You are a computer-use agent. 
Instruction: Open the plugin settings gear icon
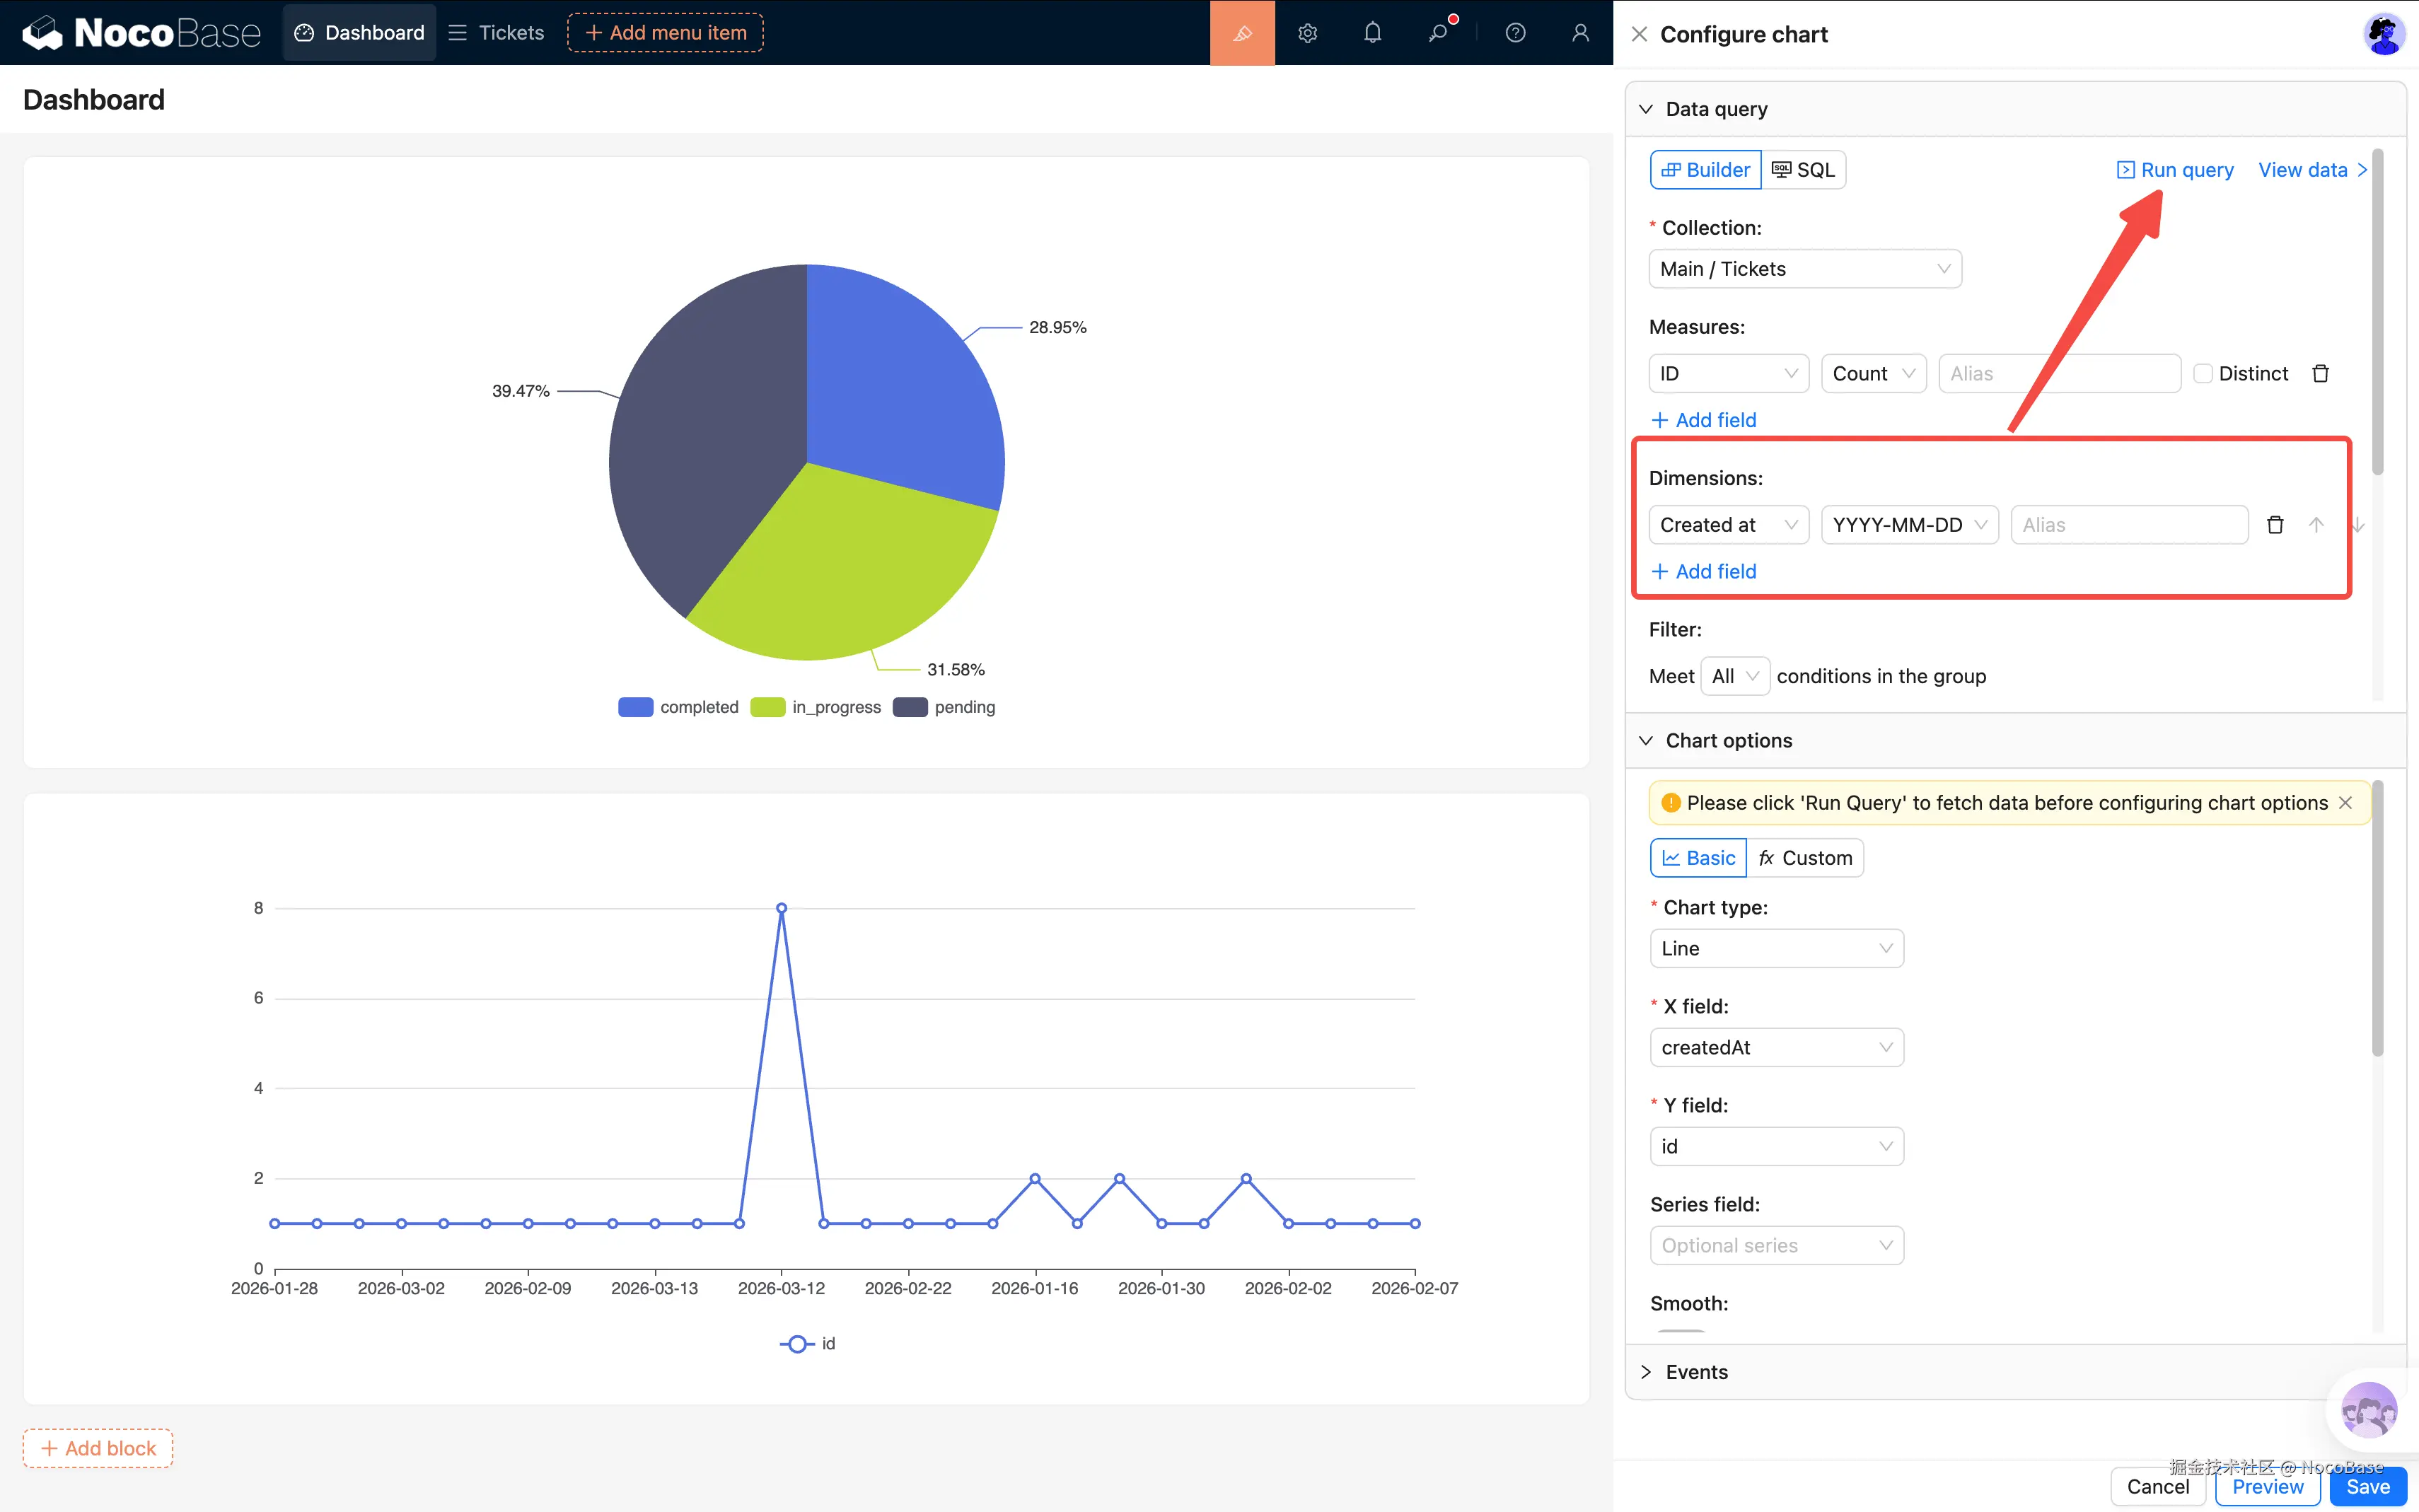[x=1307, y=32]
